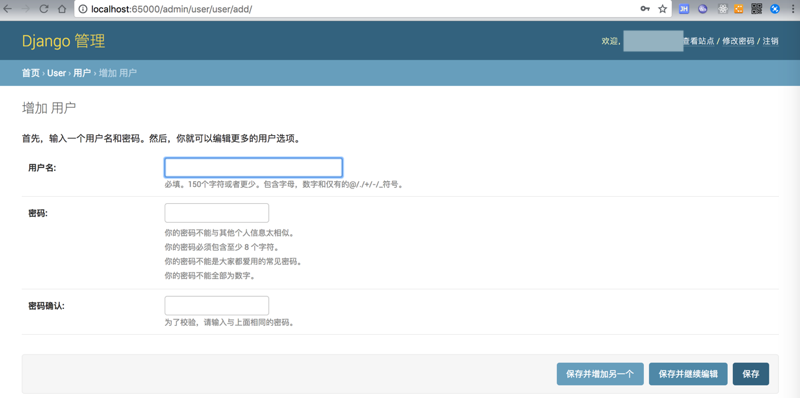Click the 密码: field label

click(x=38, y=213)
